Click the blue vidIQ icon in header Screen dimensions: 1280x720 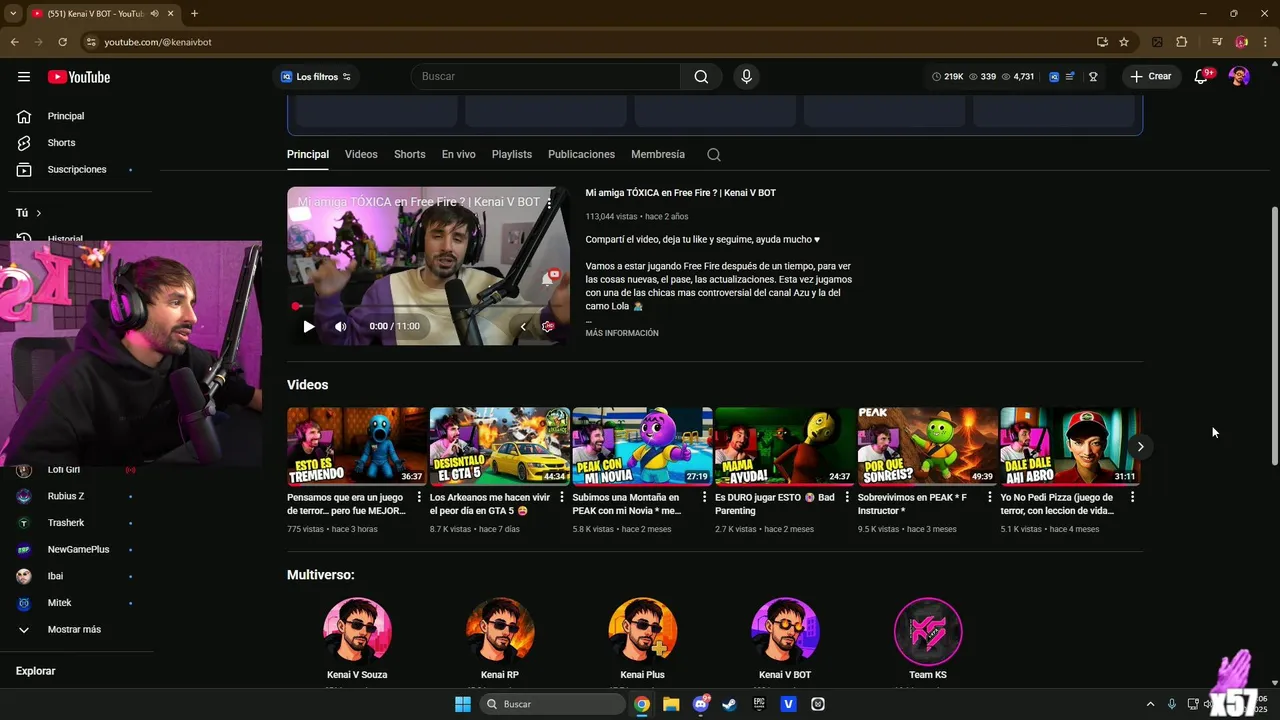pos(1054,77)
